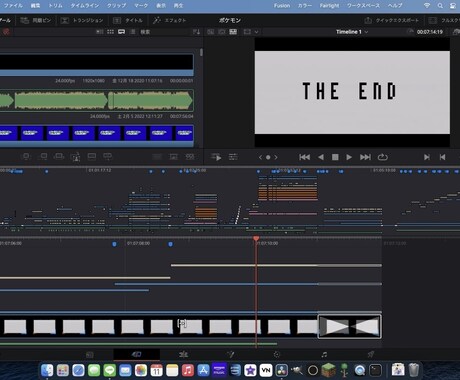Viewport: 460px width, 380px height.
Task: Open Finder from the Dock
Action: point(47,370)
